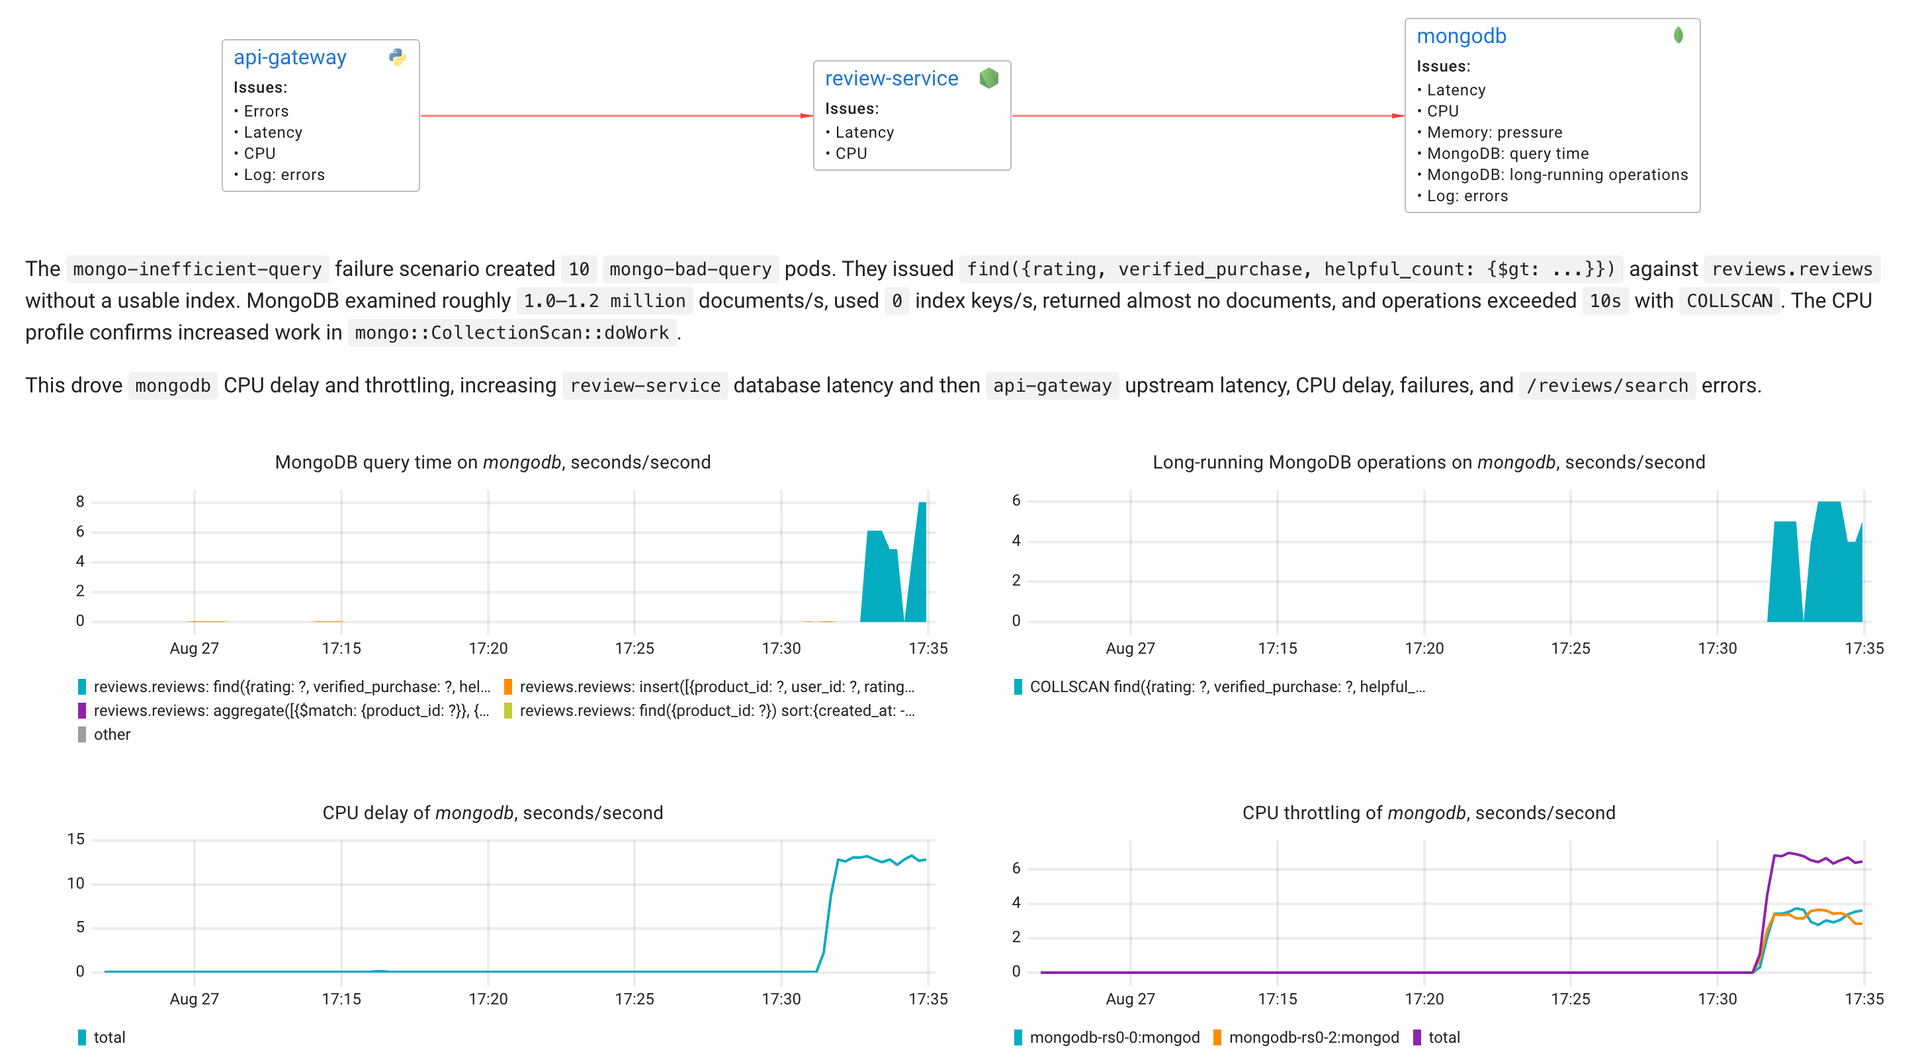The image size is (1920, 1064).
Task: Click 'Latency' issue on review-service card
Action: tap(864, 132)
